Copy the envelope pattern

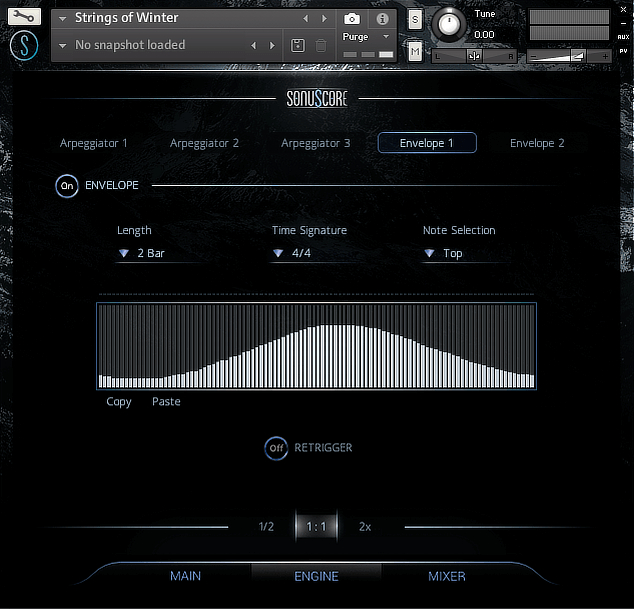click(118, 402)
